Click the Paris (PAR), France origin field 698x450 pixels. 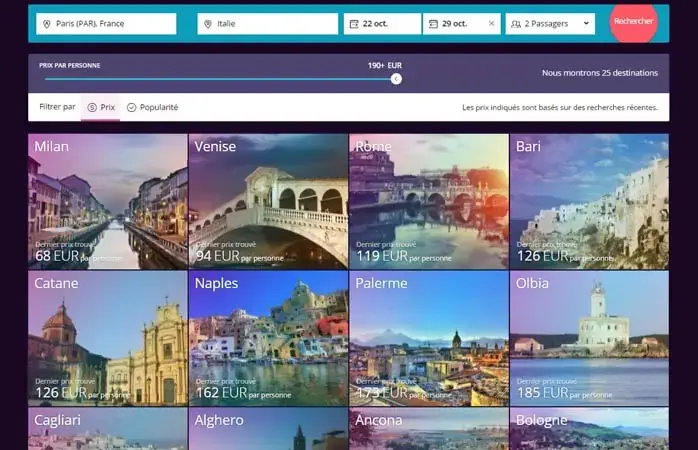(x=106, y=24)
